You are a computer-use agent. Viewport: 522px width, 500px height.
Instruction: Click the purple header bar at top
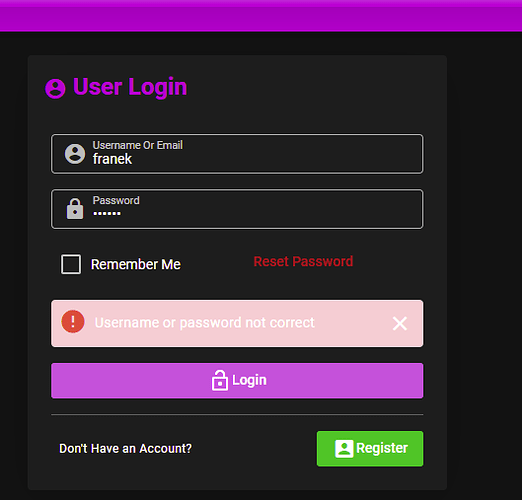[261, 16]
